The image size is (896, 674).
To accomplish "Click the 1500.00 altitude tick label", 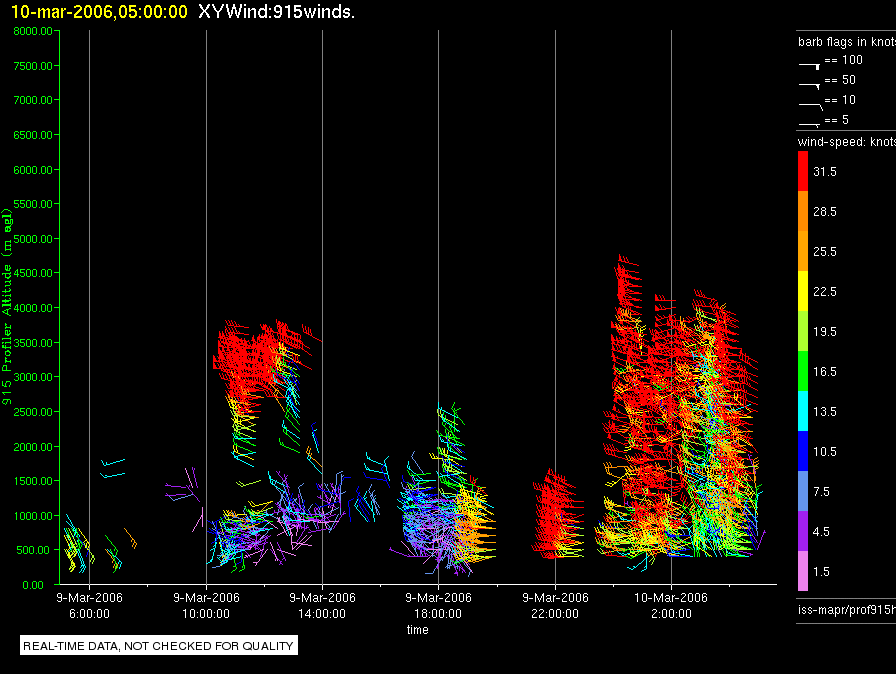I will click(33, 481).
